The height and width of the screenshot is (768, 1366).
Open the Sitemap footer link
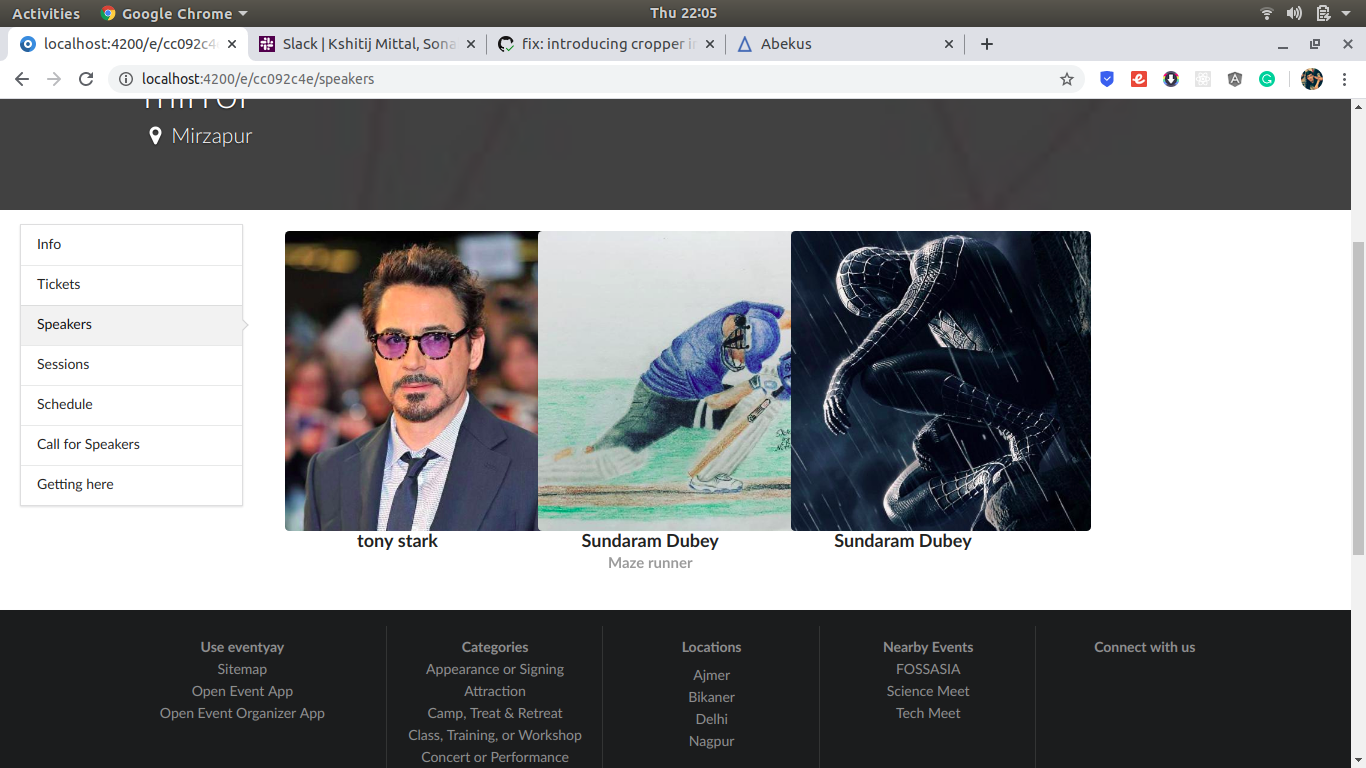point(242,669)
